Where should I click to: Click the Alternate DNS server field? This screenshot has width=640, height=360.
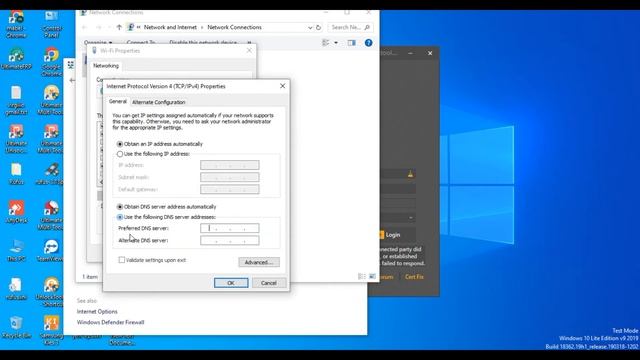pyautogui.click(x=230, y=240)
